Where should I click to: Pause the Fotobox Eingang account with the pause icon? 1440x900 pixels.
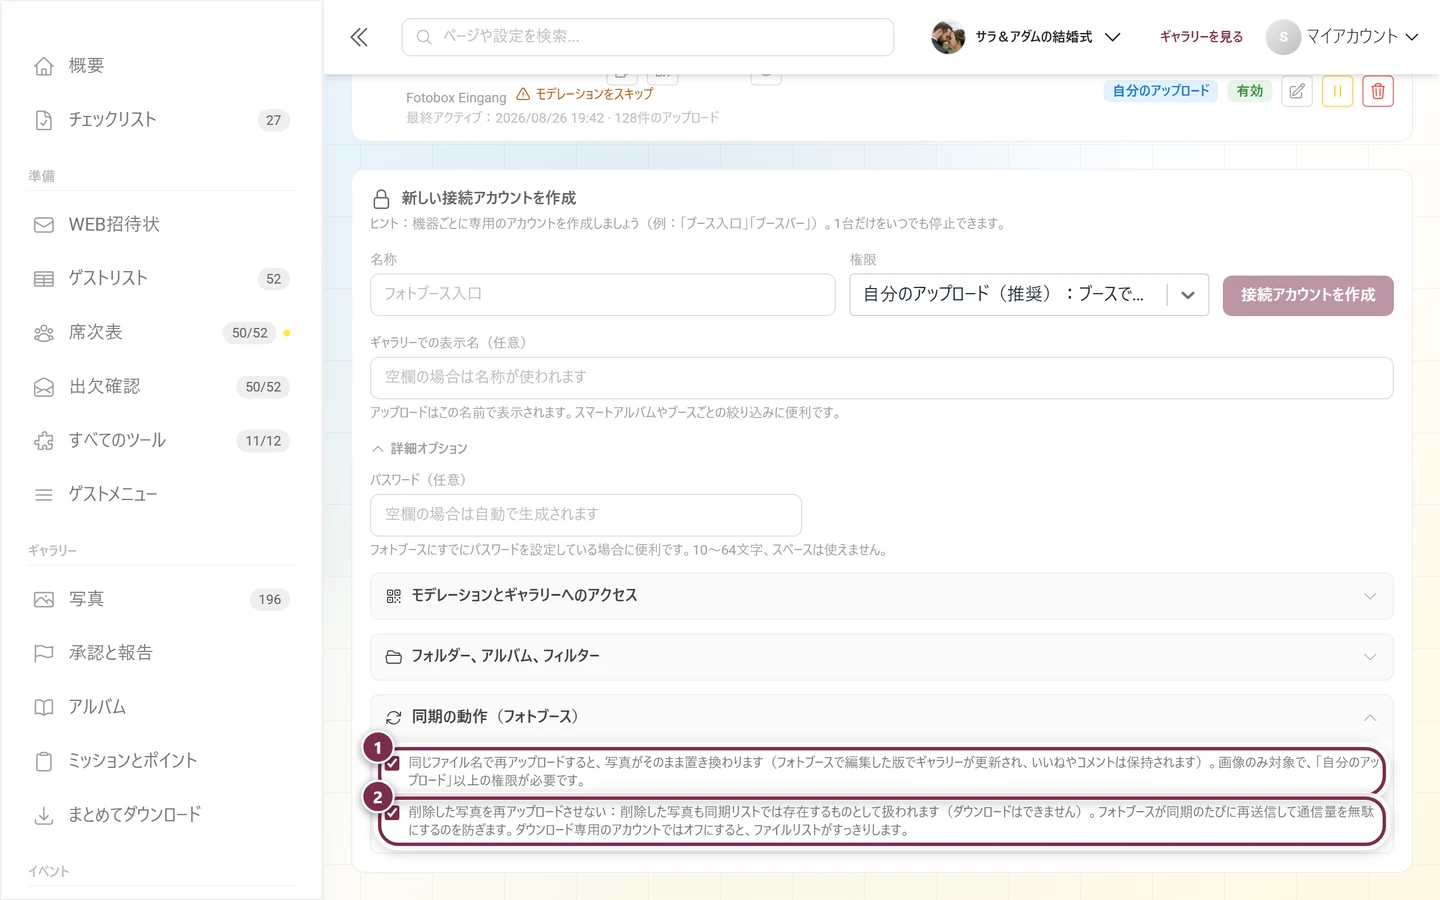click(1337, 91)
